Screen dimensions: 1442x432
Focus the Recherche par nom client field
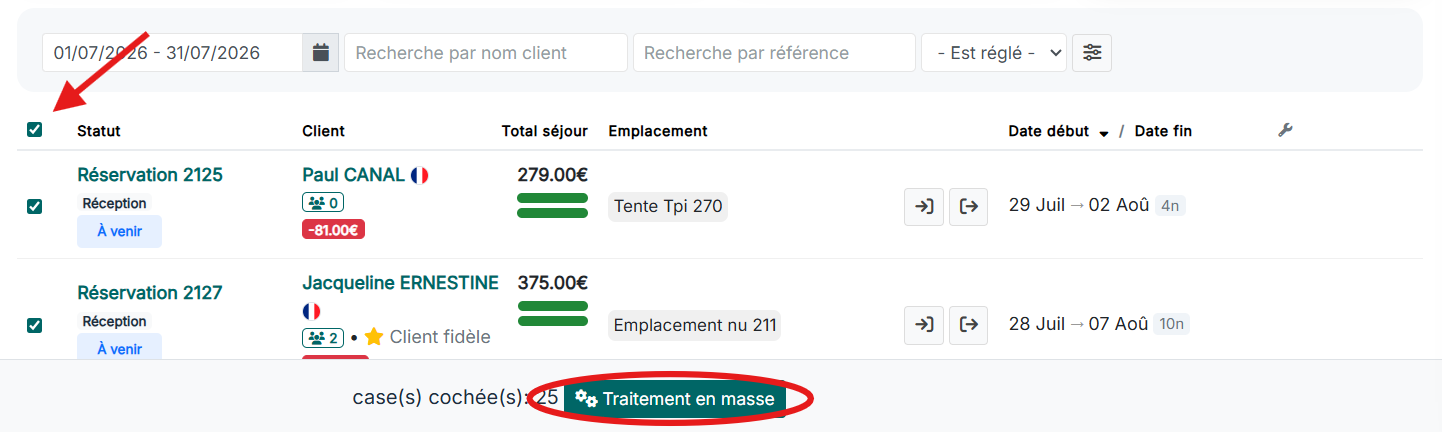[x=486, y=53]
